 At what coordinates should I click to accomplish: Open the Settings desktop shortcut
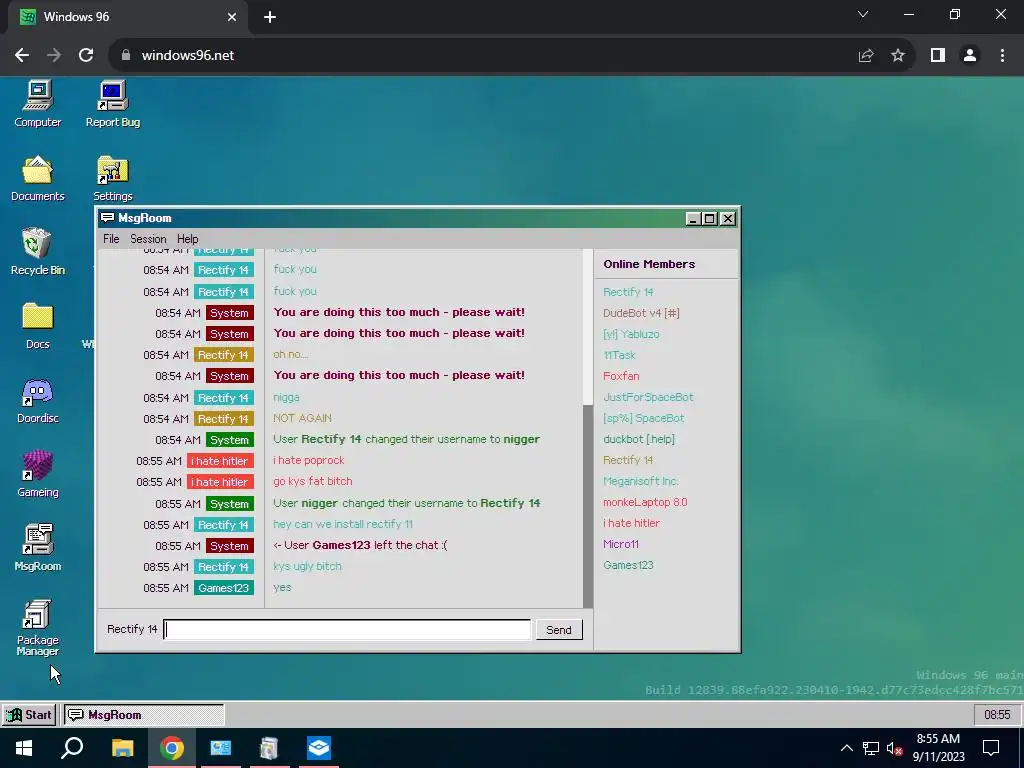click(x=112, y=178)
